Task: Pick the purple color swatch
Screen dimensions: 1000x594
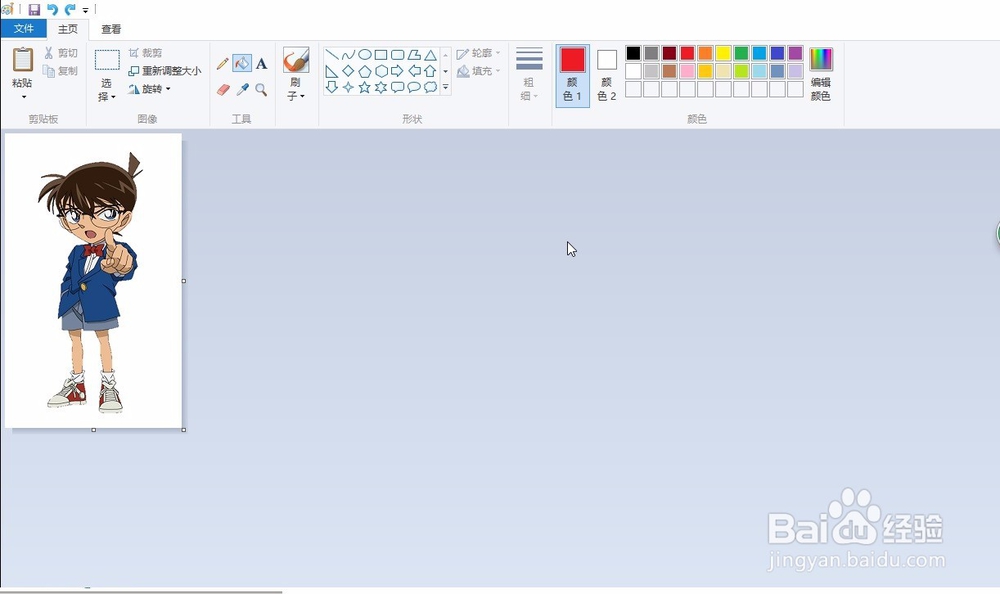Action: [x=795, y=53]
